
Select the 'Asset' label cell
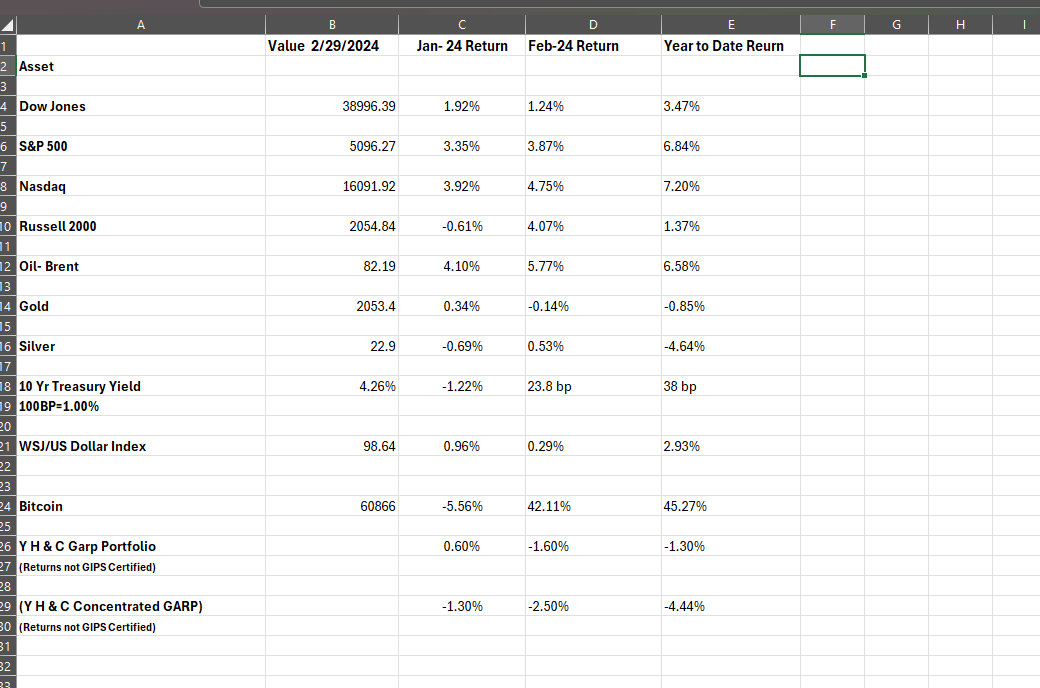pyautogui.click(x=141, y=66)
